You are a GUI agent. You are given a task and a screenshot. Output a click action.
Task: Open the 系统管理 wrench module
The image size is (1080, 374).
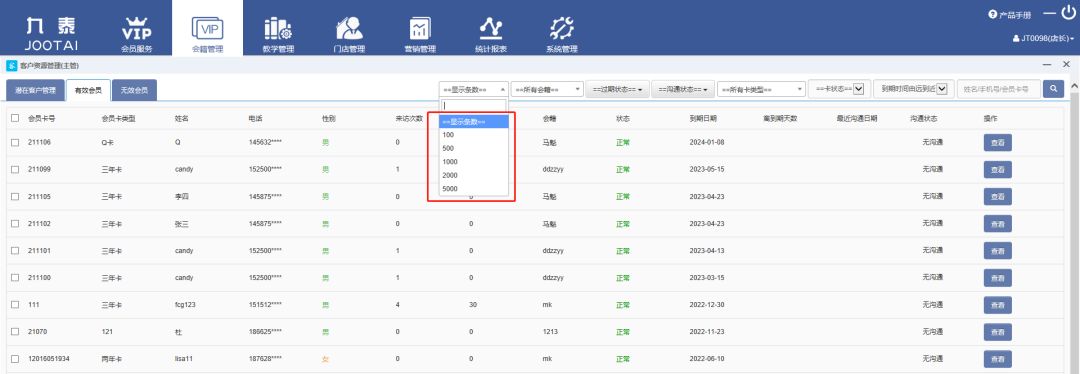click(561, 34)
